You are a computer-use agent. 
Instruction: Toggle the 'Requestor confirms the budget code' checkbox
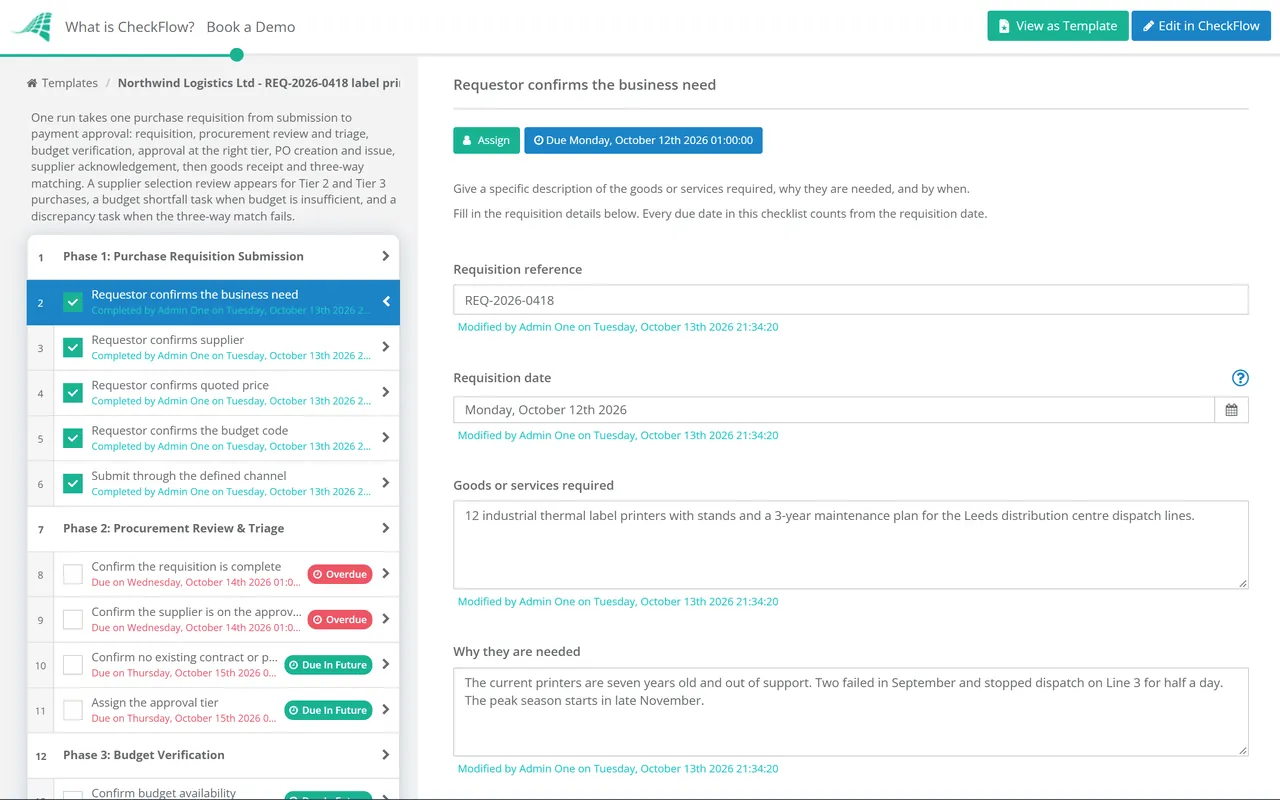73,438
